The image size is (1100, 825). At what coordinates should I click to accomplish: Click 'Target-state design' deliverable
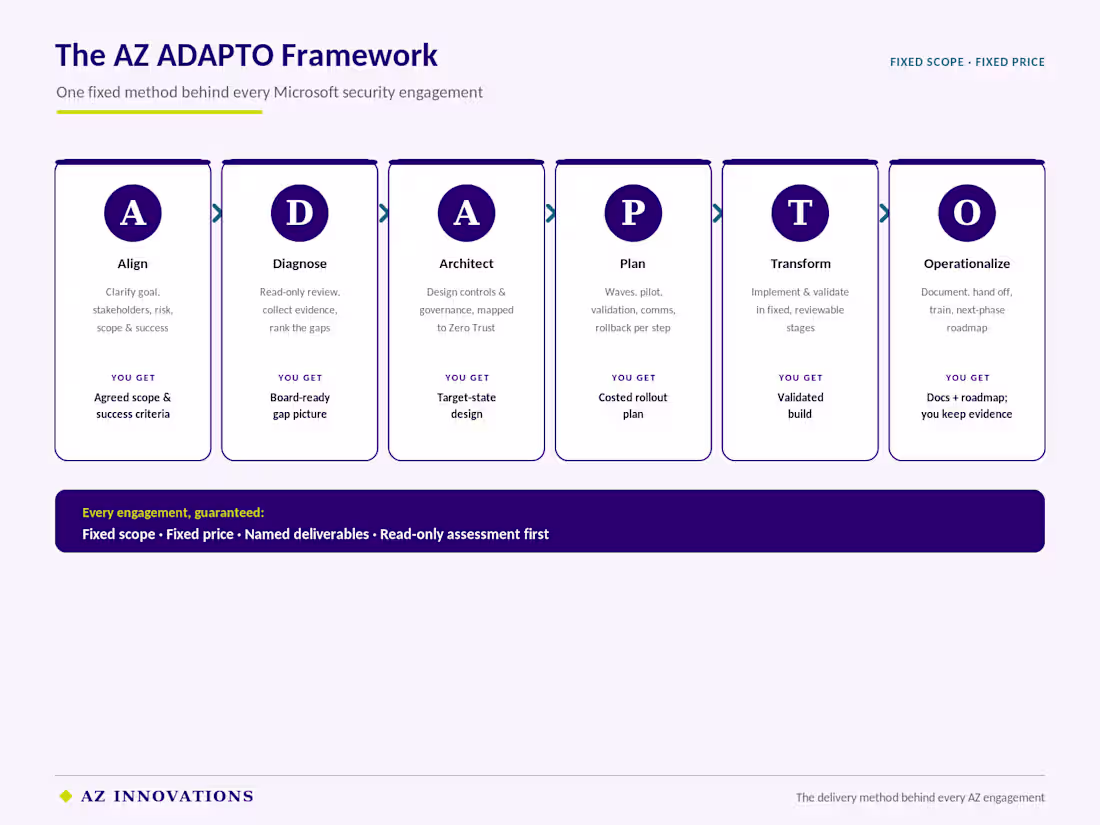pos(467,405)
